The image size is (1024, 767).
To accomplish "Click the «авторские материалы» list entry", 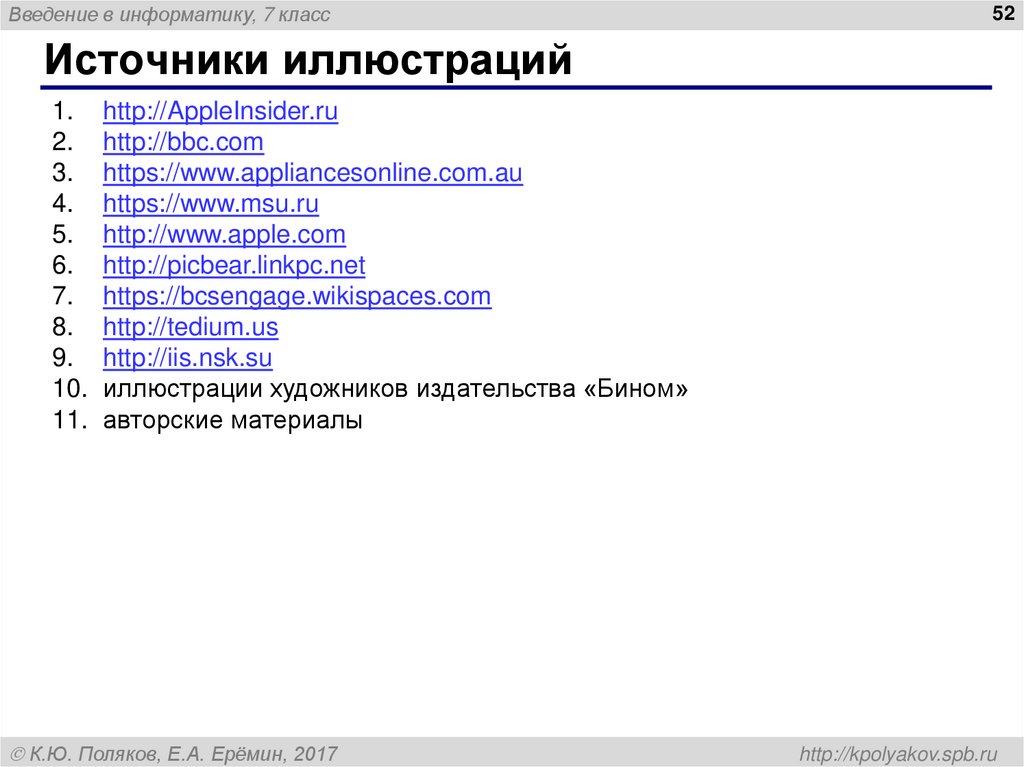I will (x=232, y=420).
